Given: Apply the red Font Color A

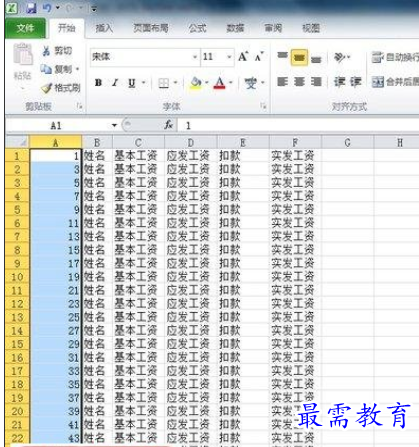Looking at the screenshot, I should click(219, 83).
